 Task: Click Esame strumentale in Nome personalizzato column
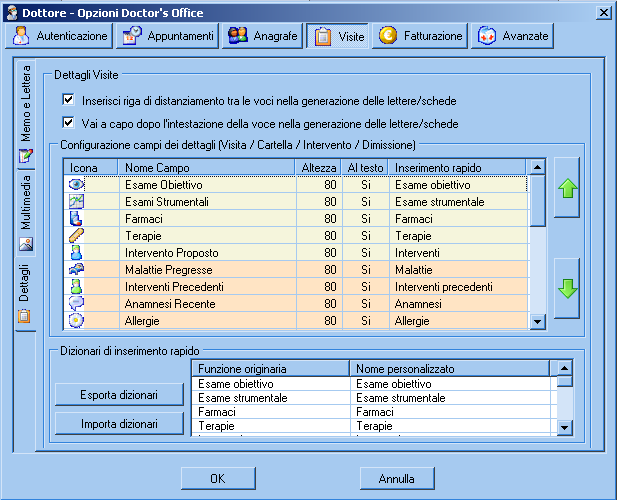(x=450, y=398)
